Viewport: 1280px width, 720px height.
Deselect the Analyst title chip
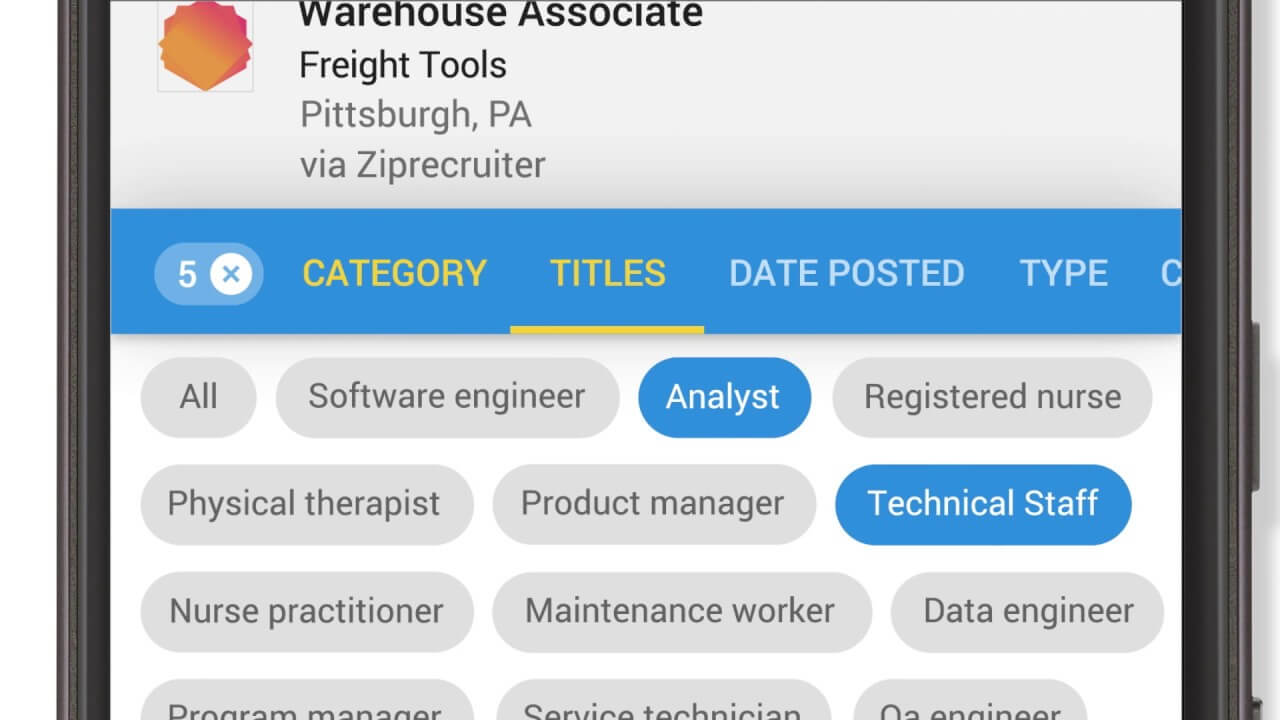(723, 397)
